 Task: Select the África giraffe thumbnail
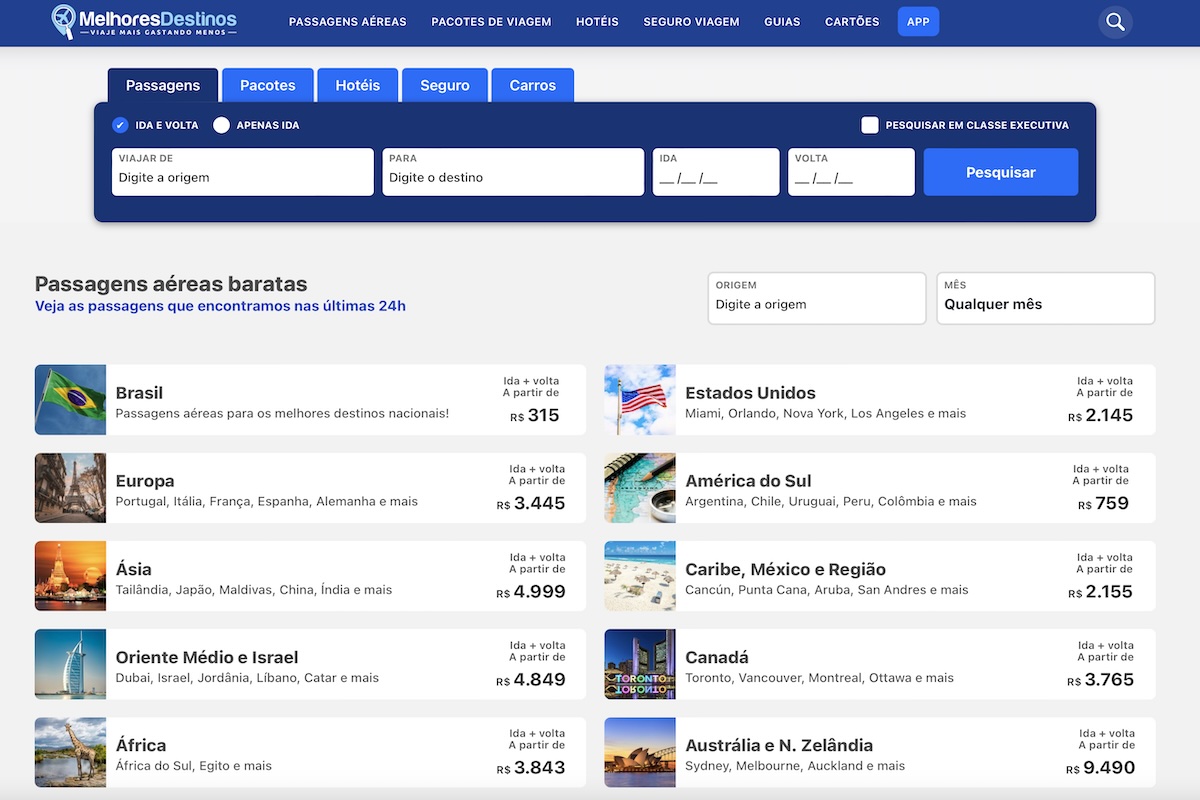point(70,751)
